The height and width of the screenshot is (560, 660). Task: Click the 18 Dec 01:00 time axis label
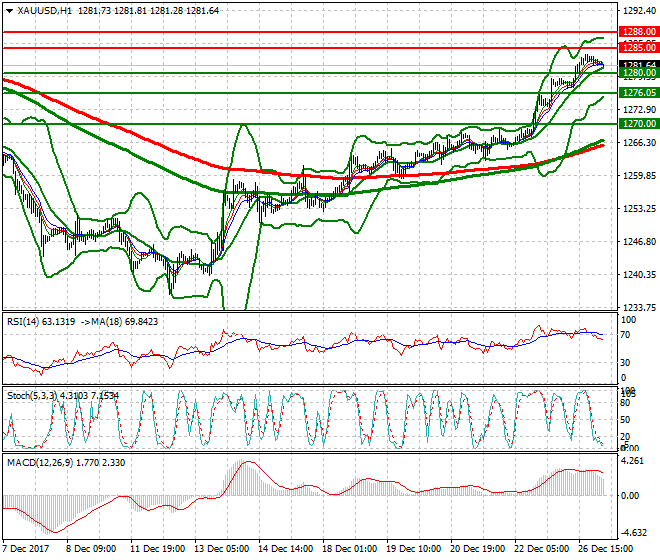pos(350,549)
